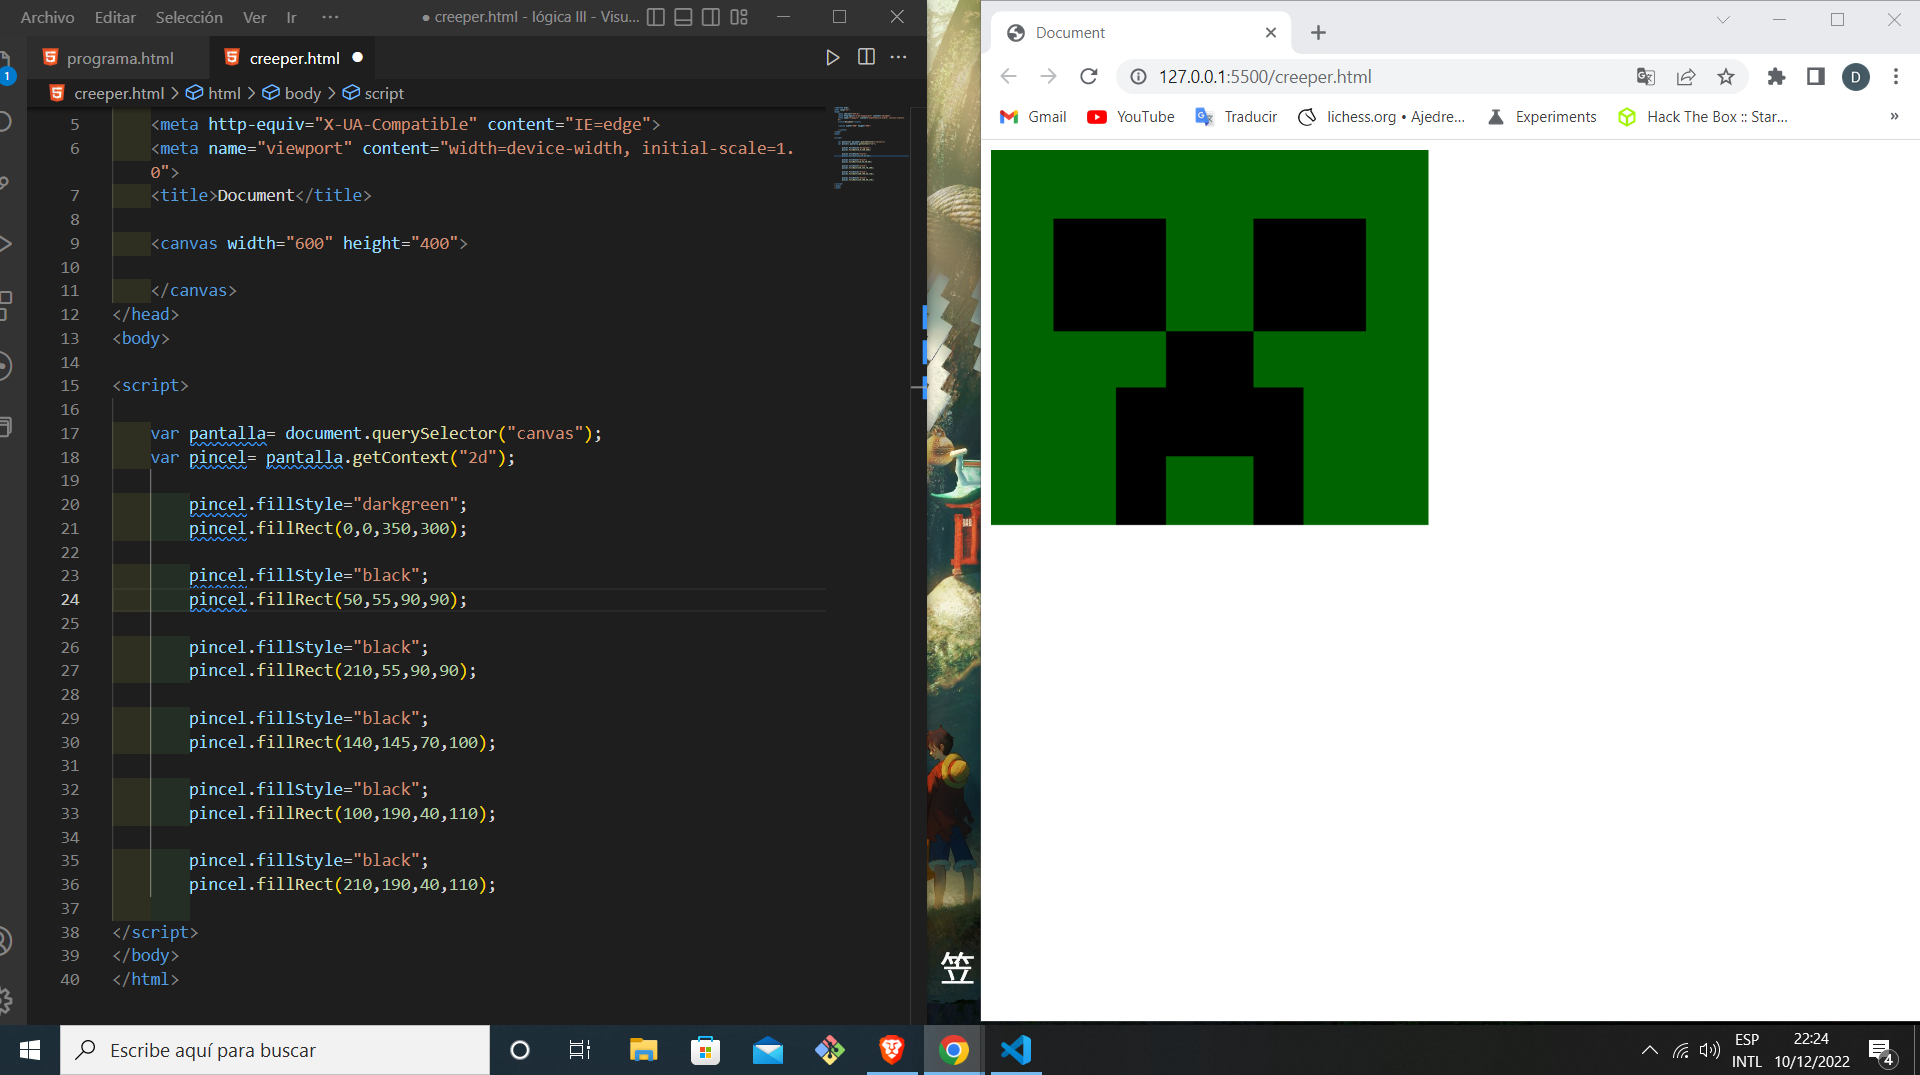This screenshot has height=1075, width=1920.
Task: Open YouTube bookmark
Action: point(1131,117)
